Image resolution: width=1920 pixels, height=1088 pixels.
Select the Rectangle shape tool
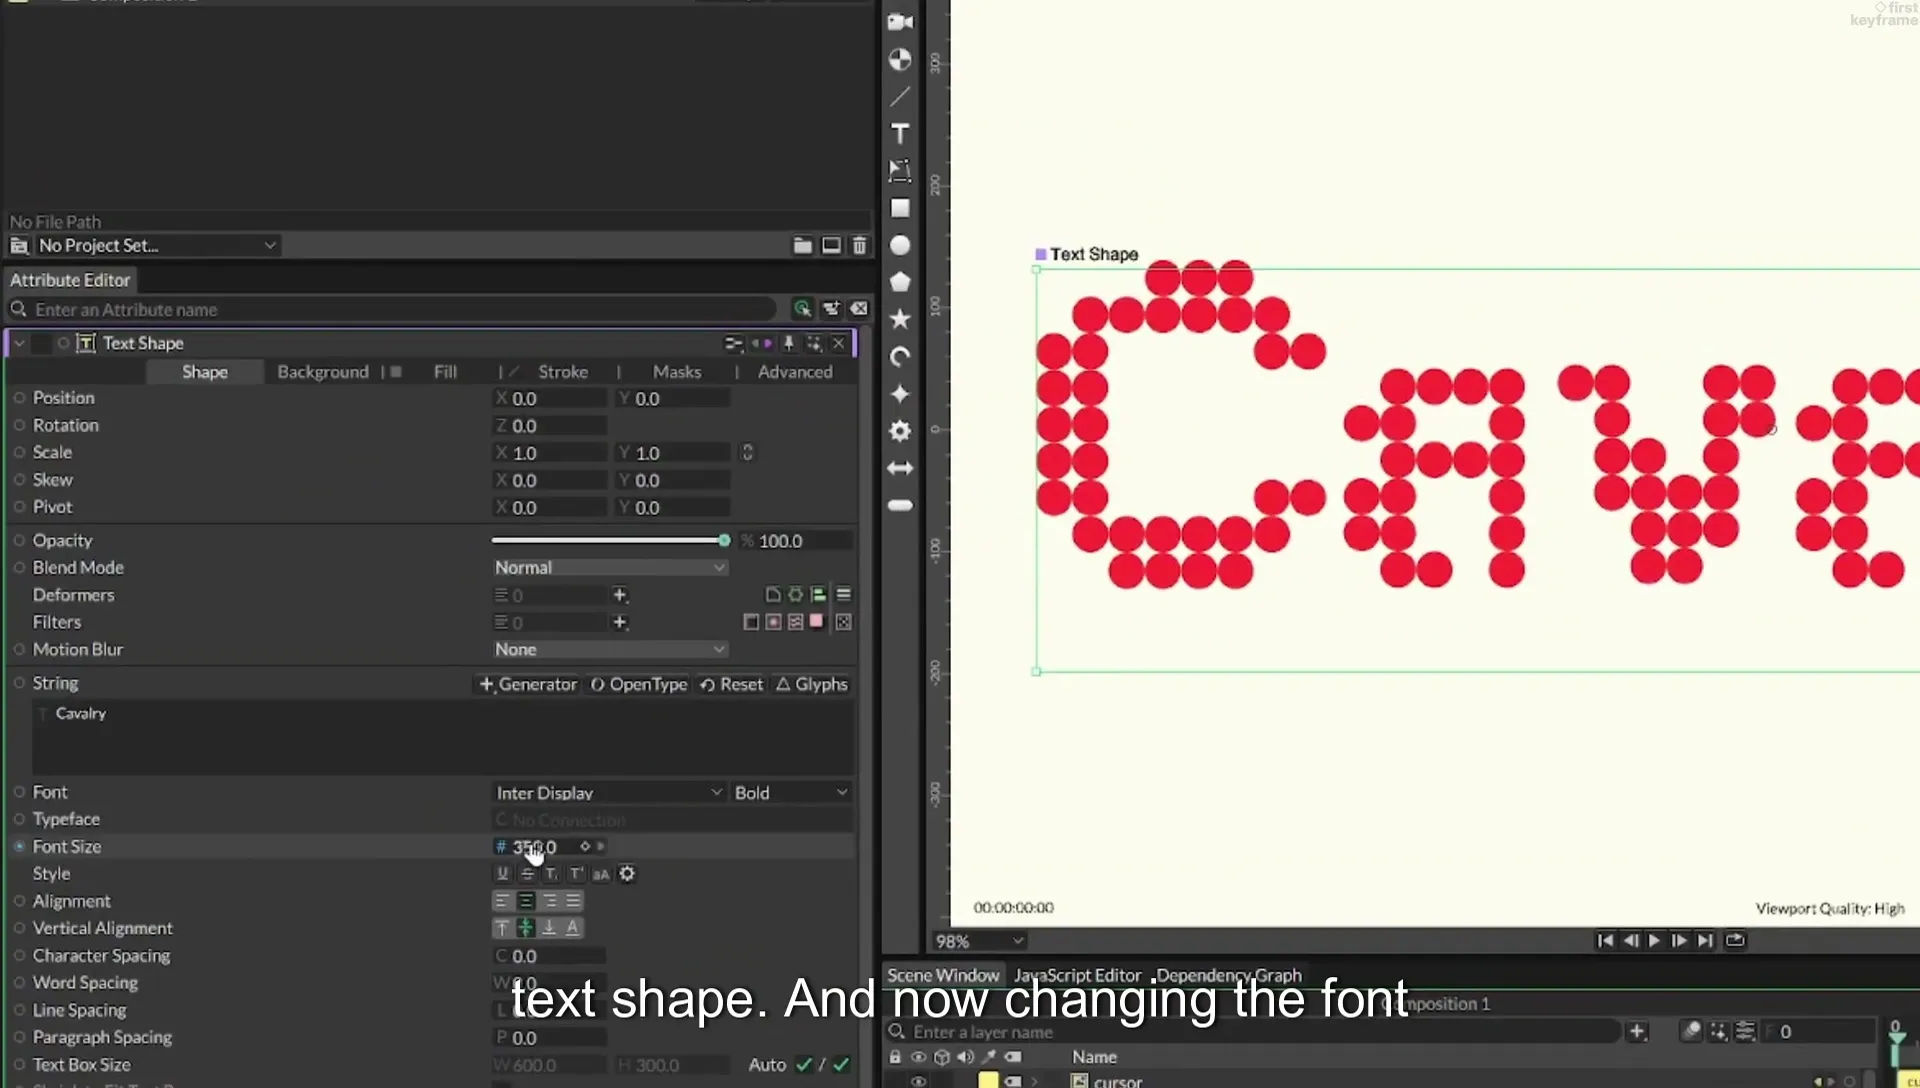900,208
